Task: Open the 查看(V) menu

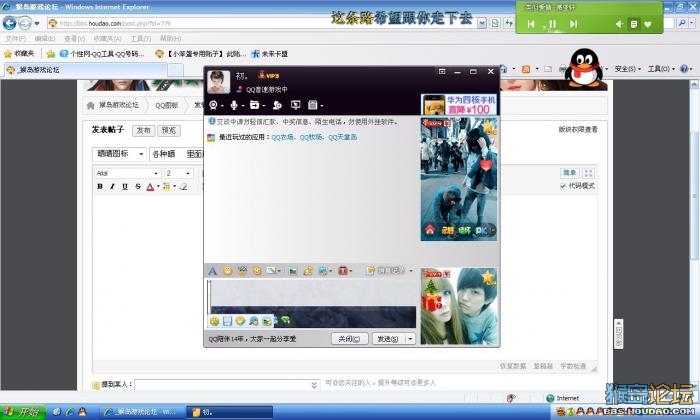Action: pos(75,39)
